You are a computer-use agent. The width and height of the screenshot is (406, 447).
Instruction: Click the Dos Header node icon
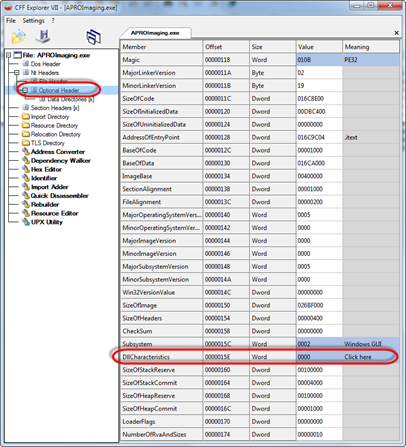[26, 64]
